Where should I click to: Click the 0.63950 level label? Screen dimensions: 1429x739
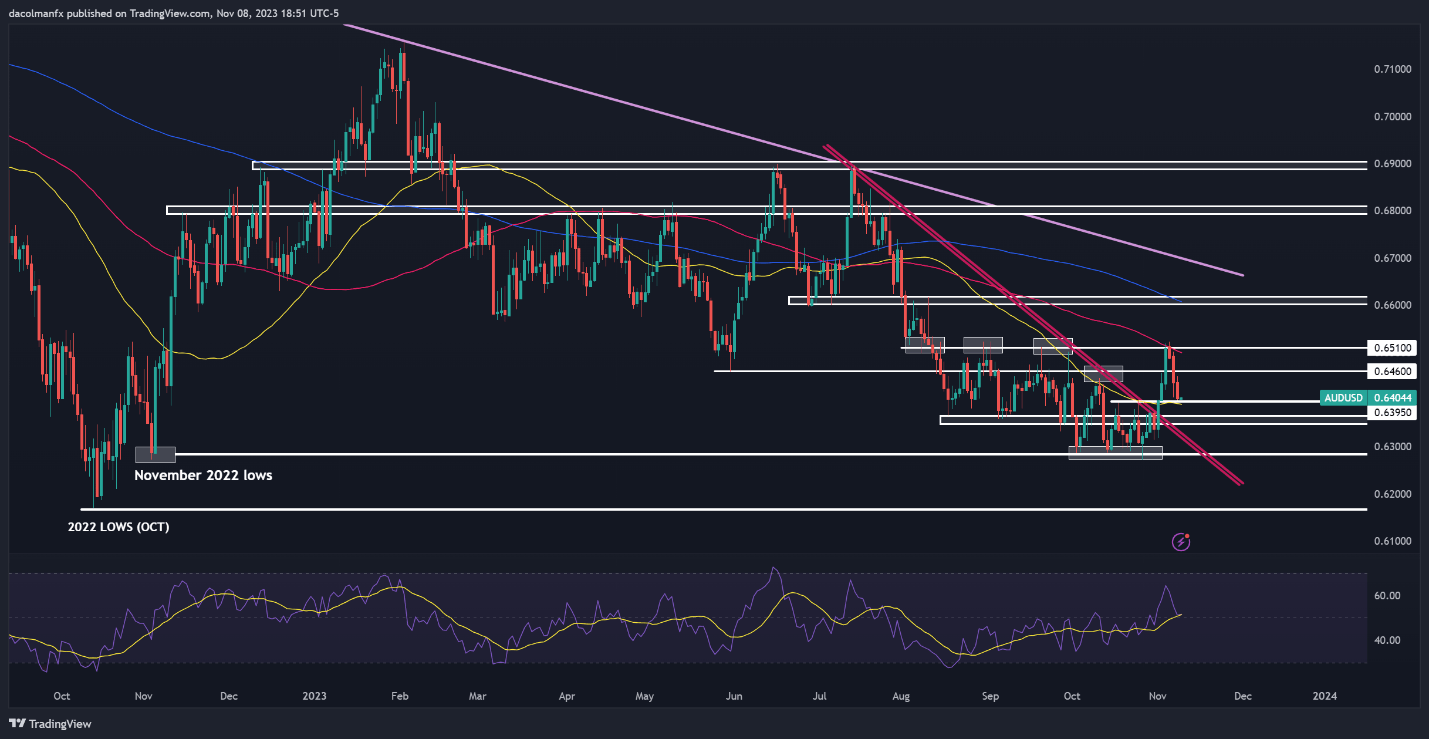point(1391,412)
